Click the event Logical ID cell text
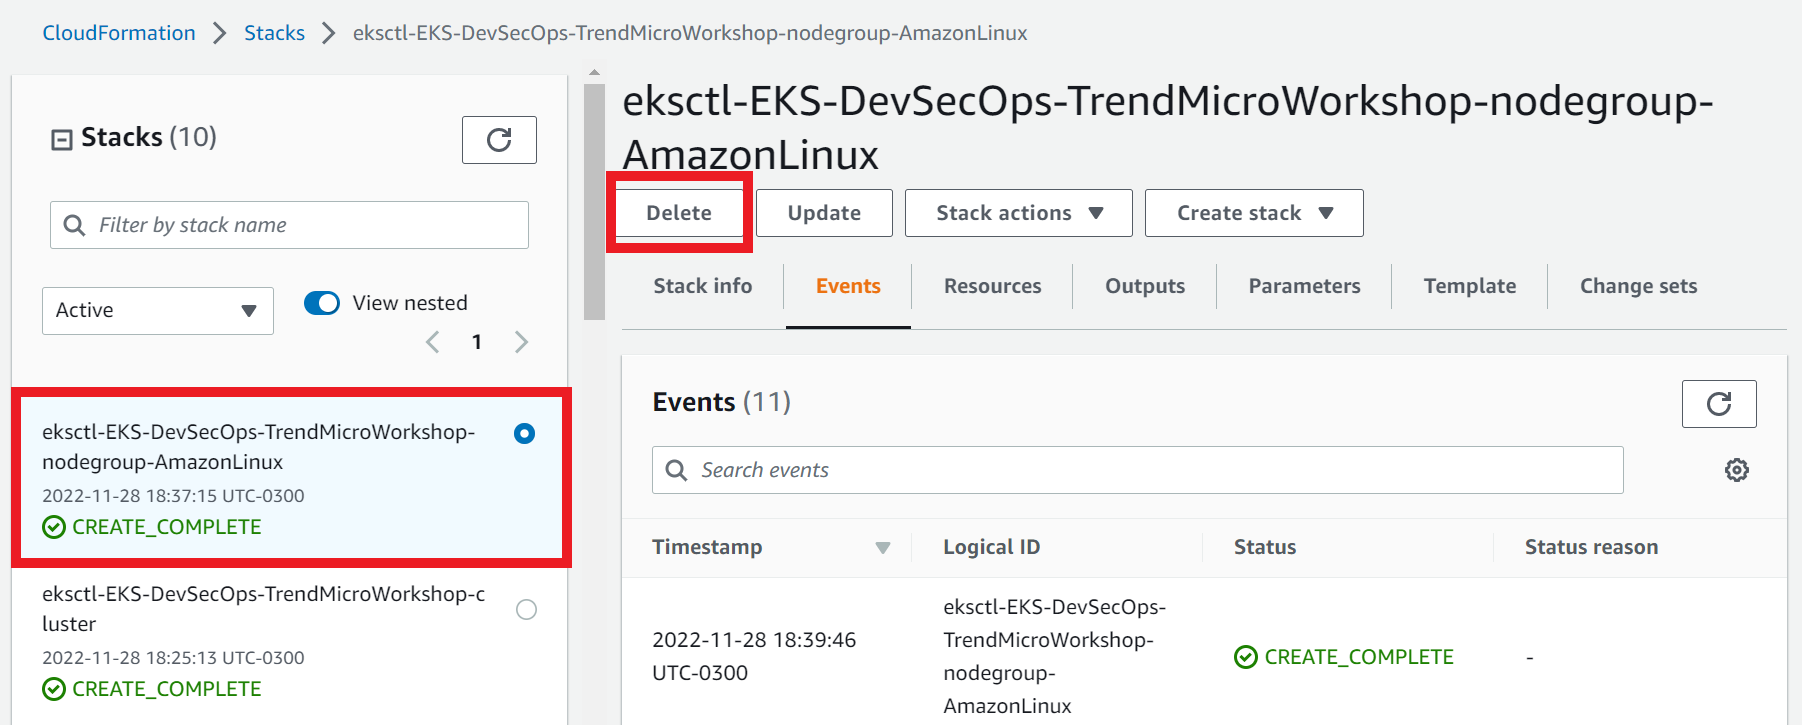This screenshot has width=1802, height=725. point(1054,656)
